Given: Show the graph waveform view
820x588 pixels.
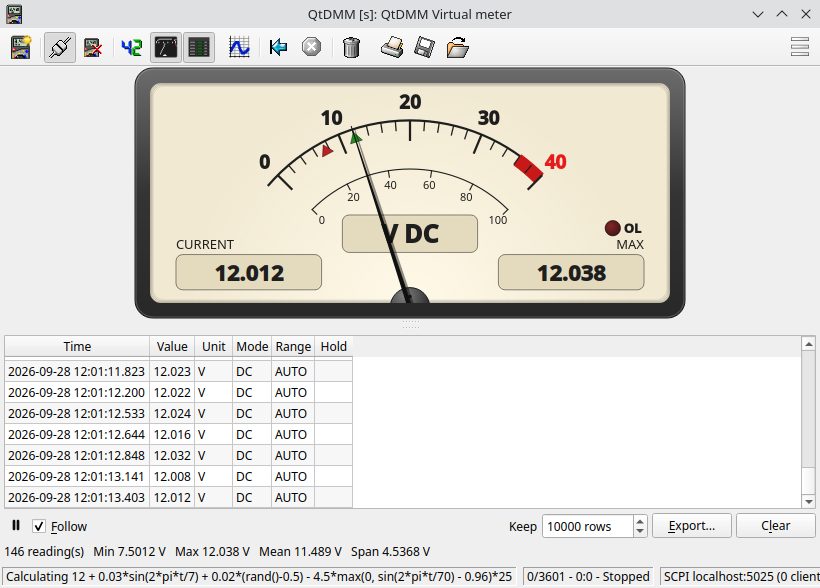Looking at the screenshot, I should pyautogui.click(x=239, y=48).
